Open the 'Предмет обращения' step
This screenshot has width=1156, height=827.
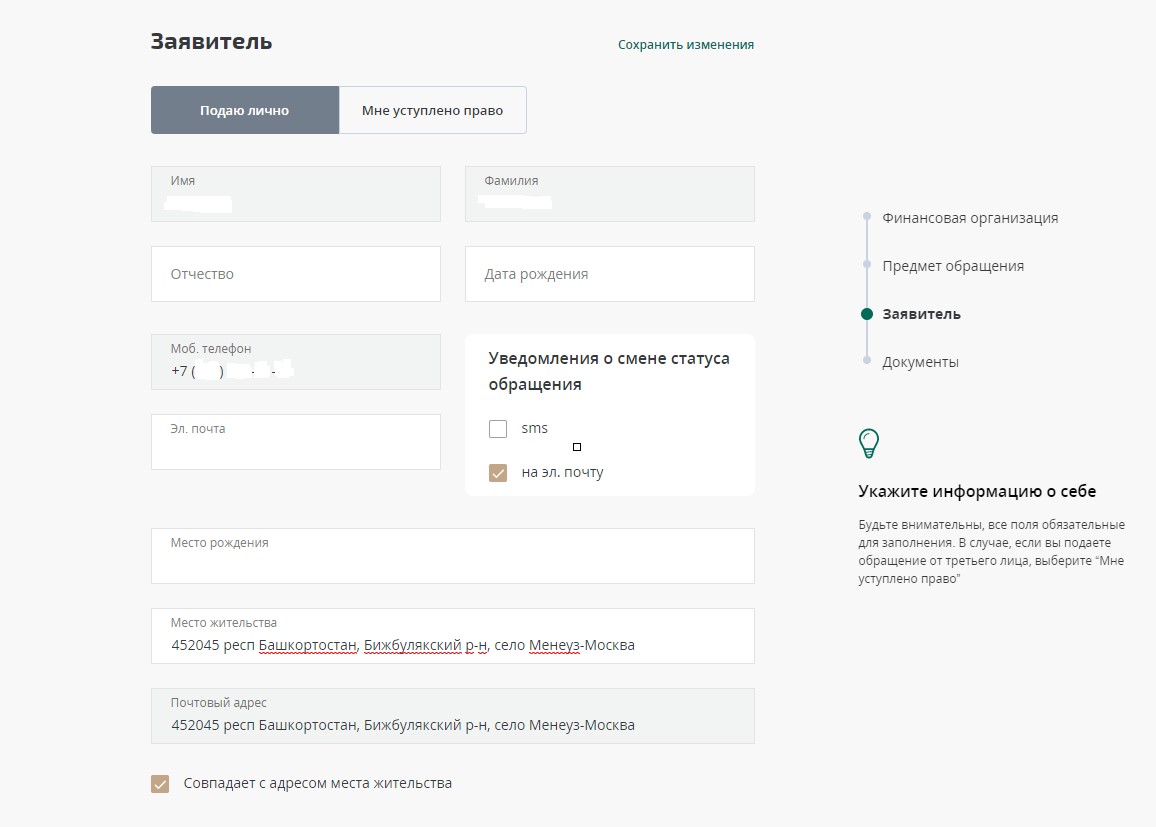pyautogui.click(x=952, y=266)
